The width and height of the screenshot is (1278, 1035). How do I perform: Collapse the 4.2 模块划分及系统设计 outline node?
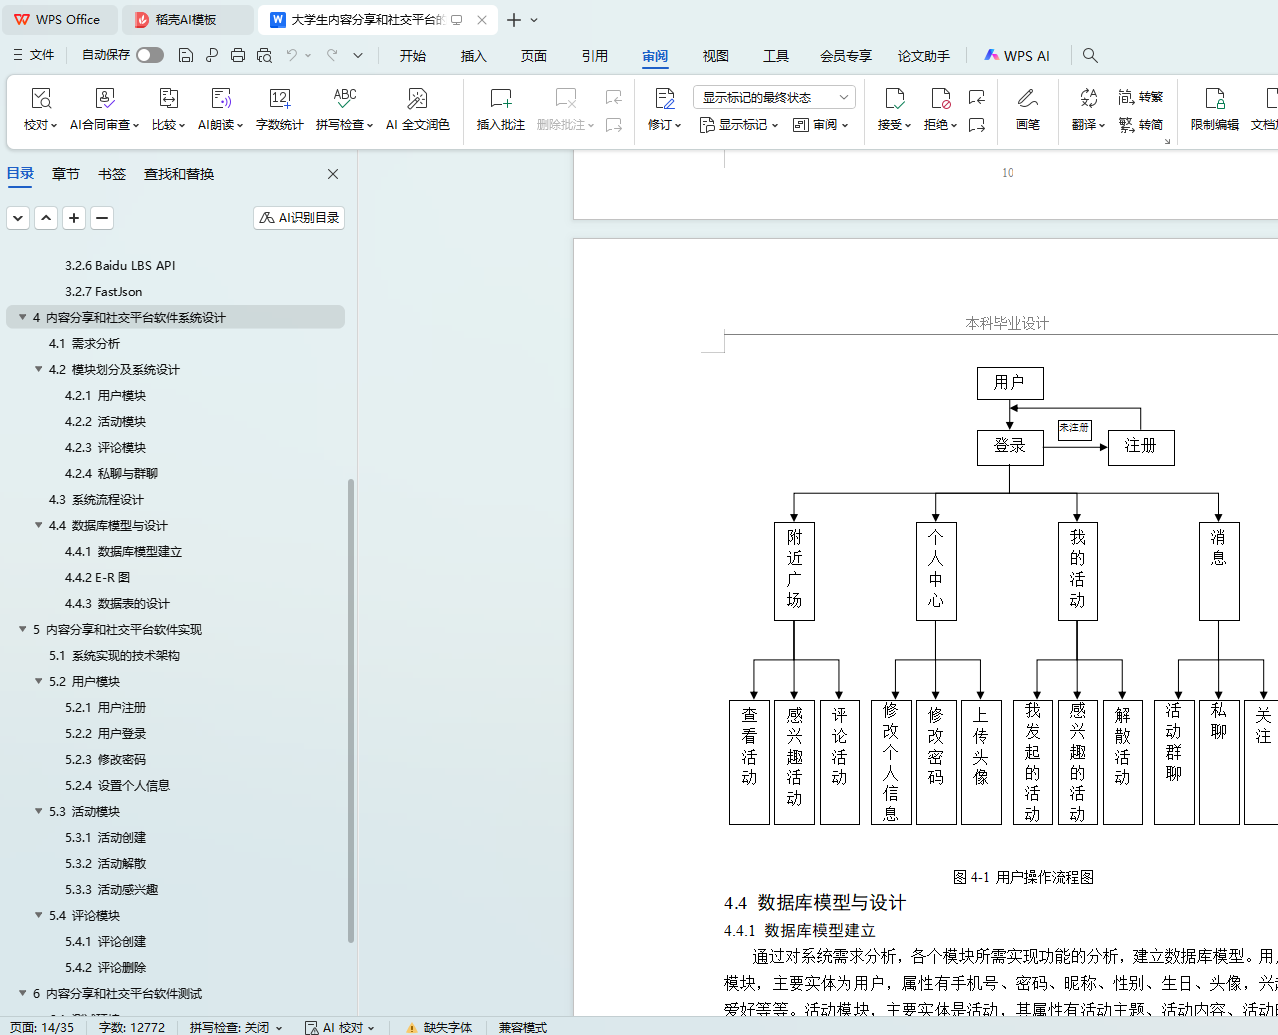pos(39,370)
